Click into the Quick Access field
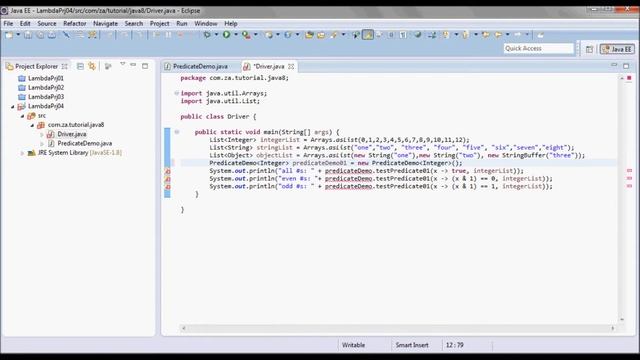 [x=538, y=49]
